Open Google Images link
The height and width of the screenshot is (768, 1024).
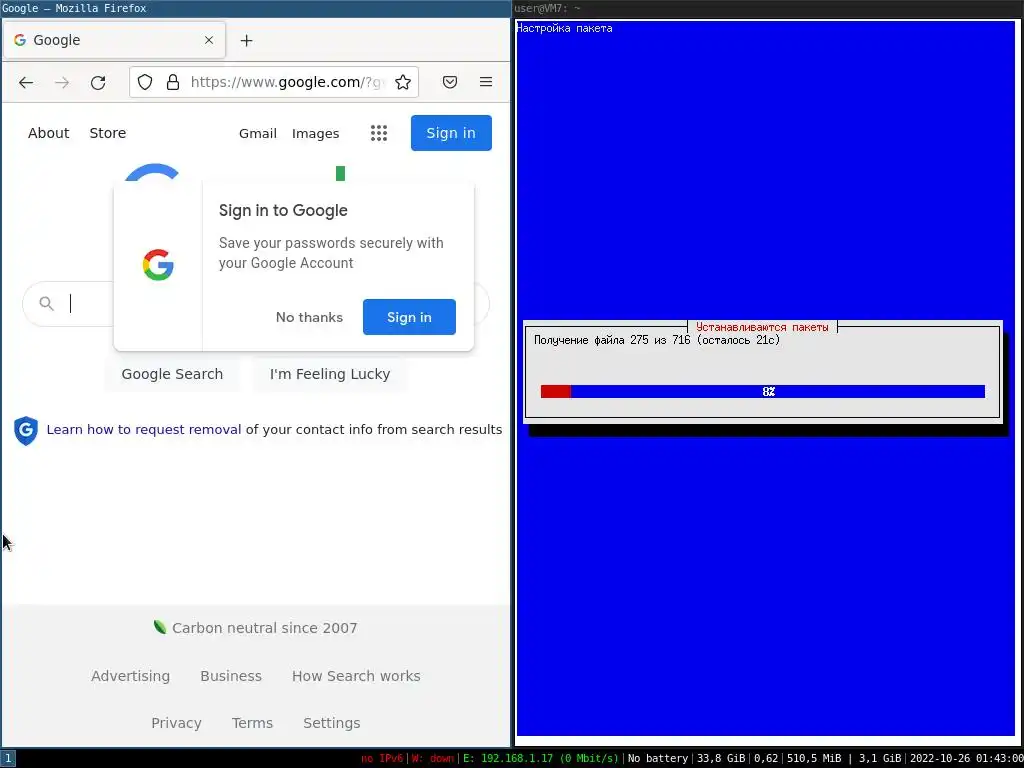315,133
